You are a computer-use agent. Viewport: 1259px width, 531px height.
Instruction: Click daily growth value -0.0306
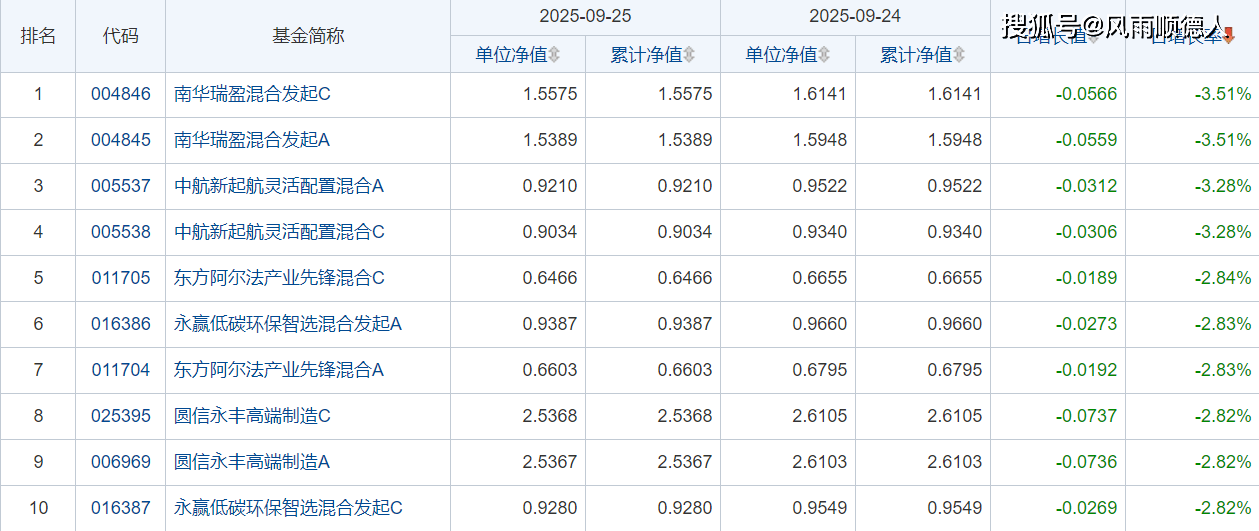click(1087, 232)
